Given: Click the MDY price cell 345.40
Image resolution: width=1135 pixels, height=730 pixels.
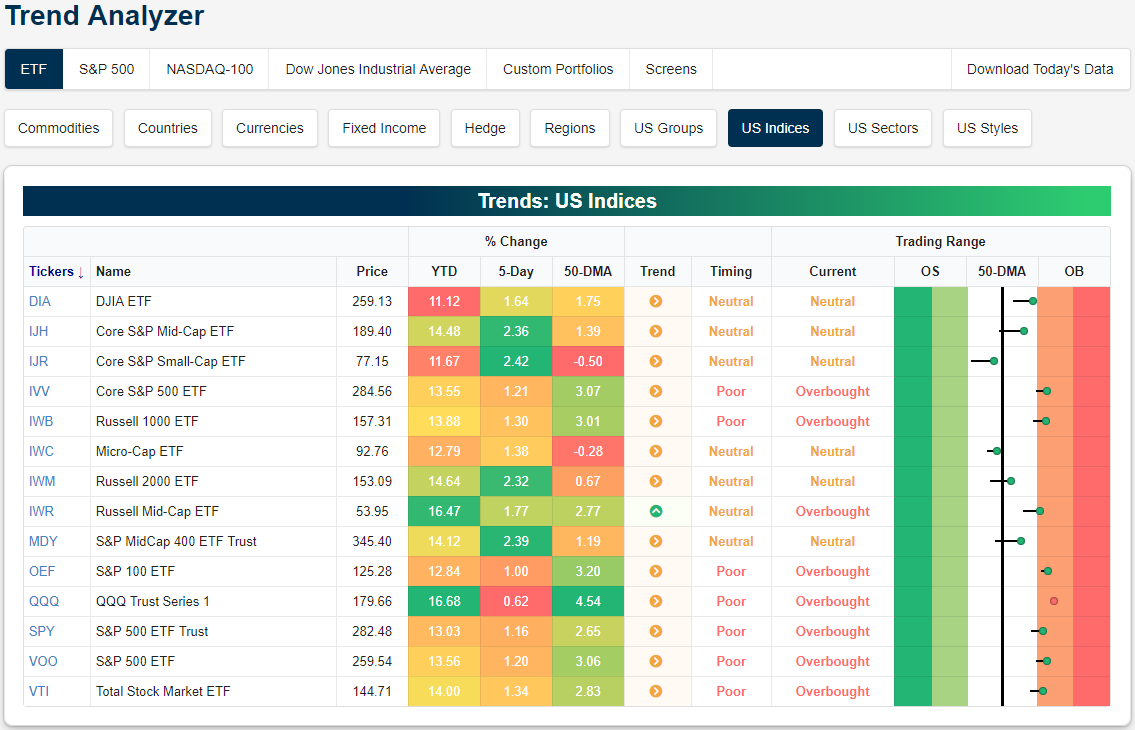Looking at the screenshot, I should (x=370, y=541).
